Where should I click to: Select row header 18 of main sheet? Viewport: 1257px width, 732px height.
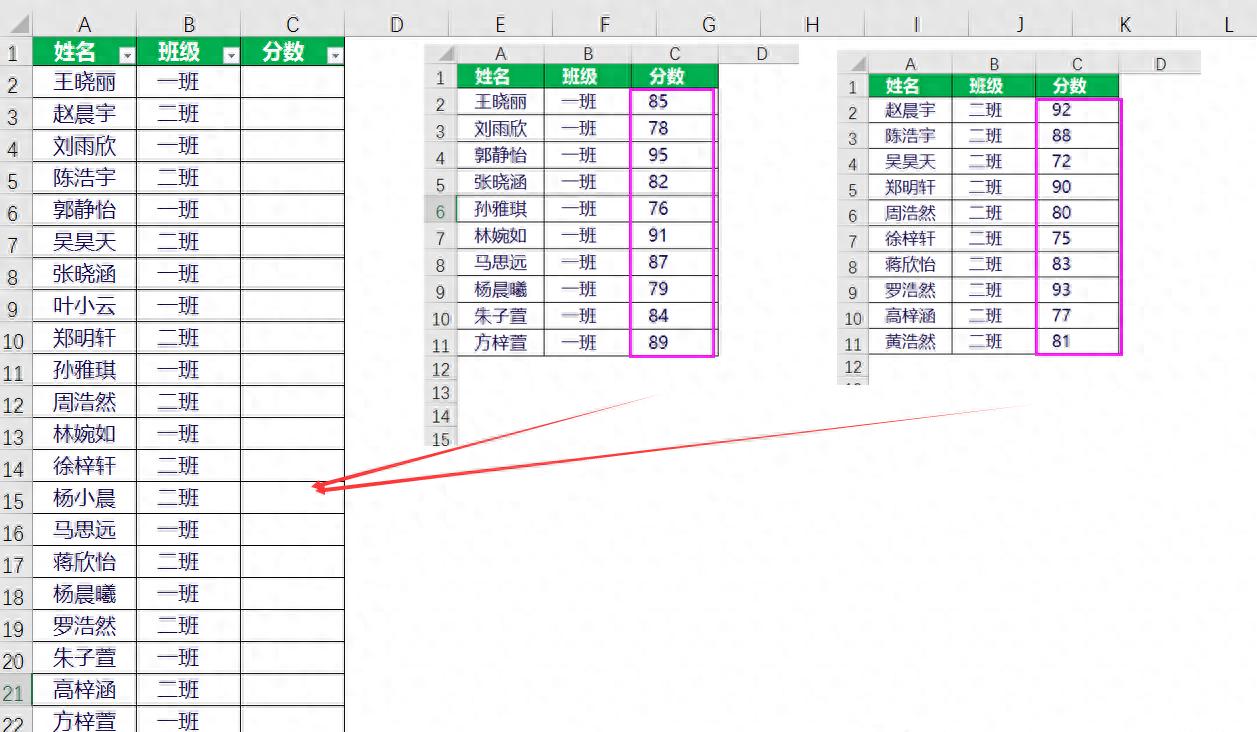15,596
